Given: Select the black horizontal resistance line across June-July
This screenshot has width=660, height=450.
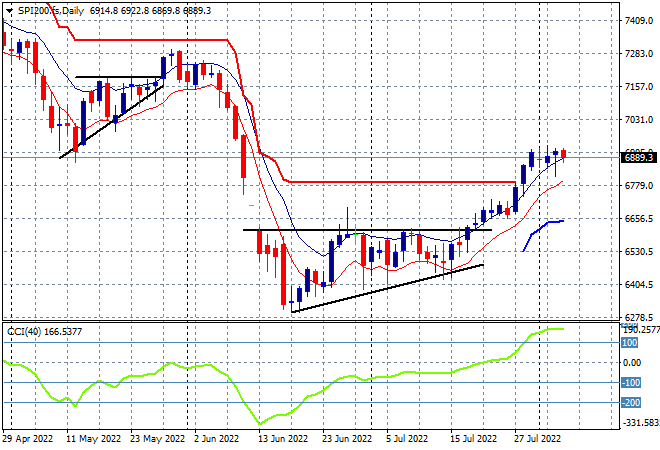Looking at the screenshot, I should [367, 230].
